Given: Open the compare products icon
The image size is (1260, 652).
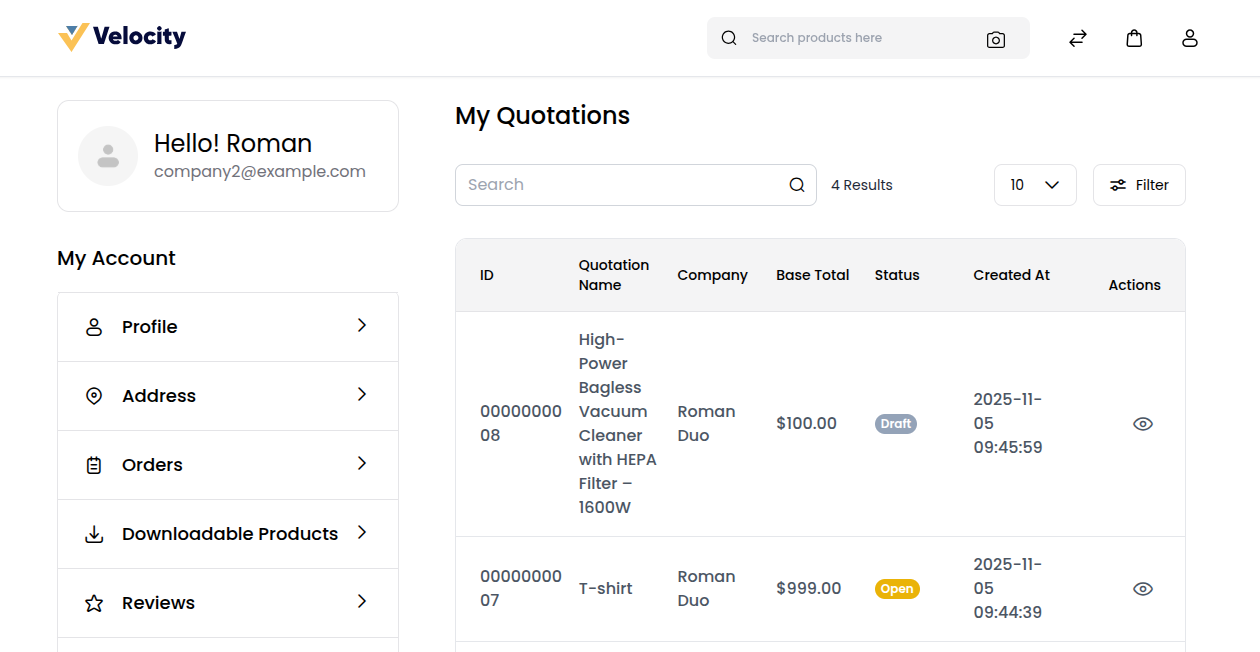Looking at the screenshot, I should 1077,38.
